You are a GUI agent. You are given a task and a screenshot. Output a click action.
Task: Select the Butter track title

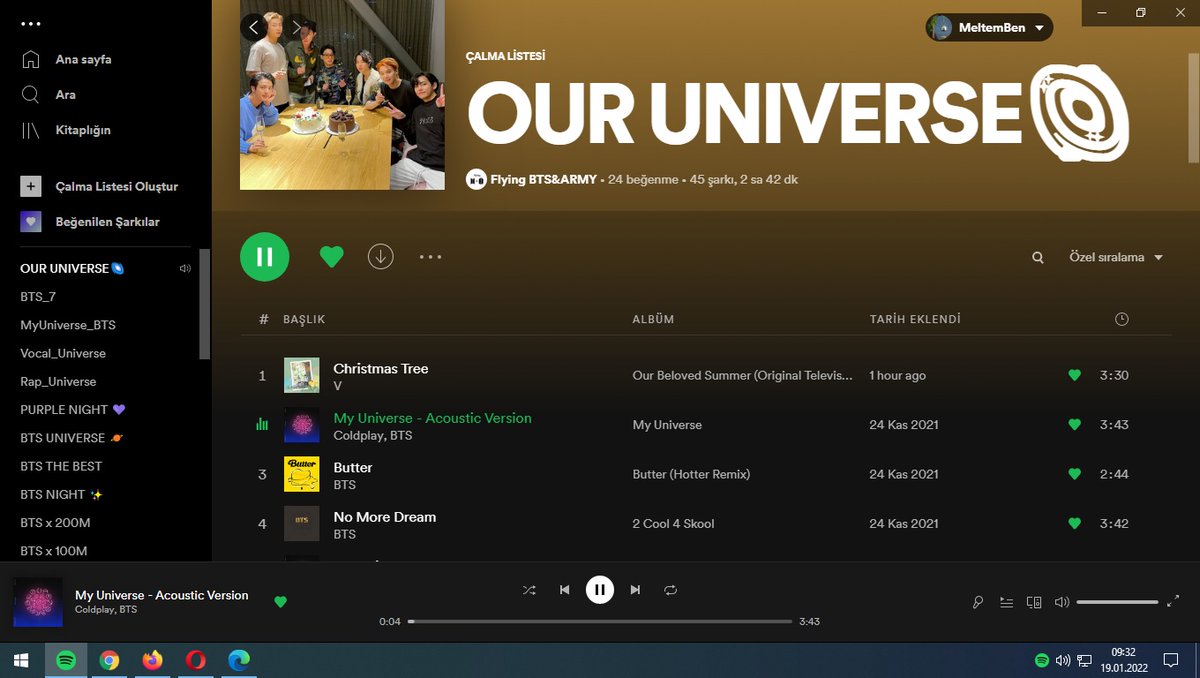point(353,467)
